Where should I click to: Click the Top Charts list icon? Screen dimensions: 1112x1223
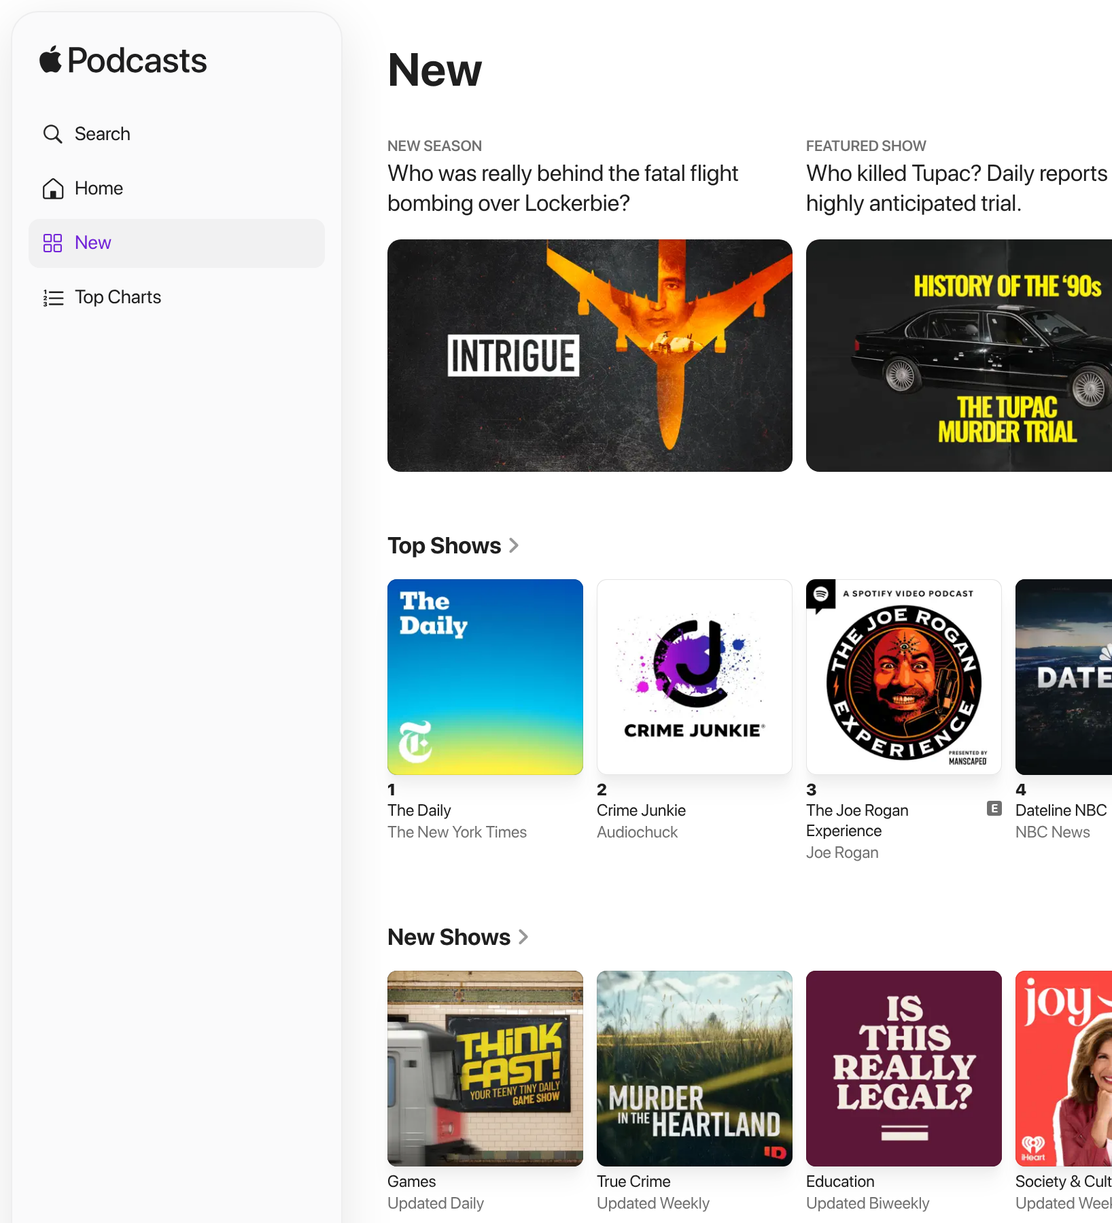(x=53, y=297)
